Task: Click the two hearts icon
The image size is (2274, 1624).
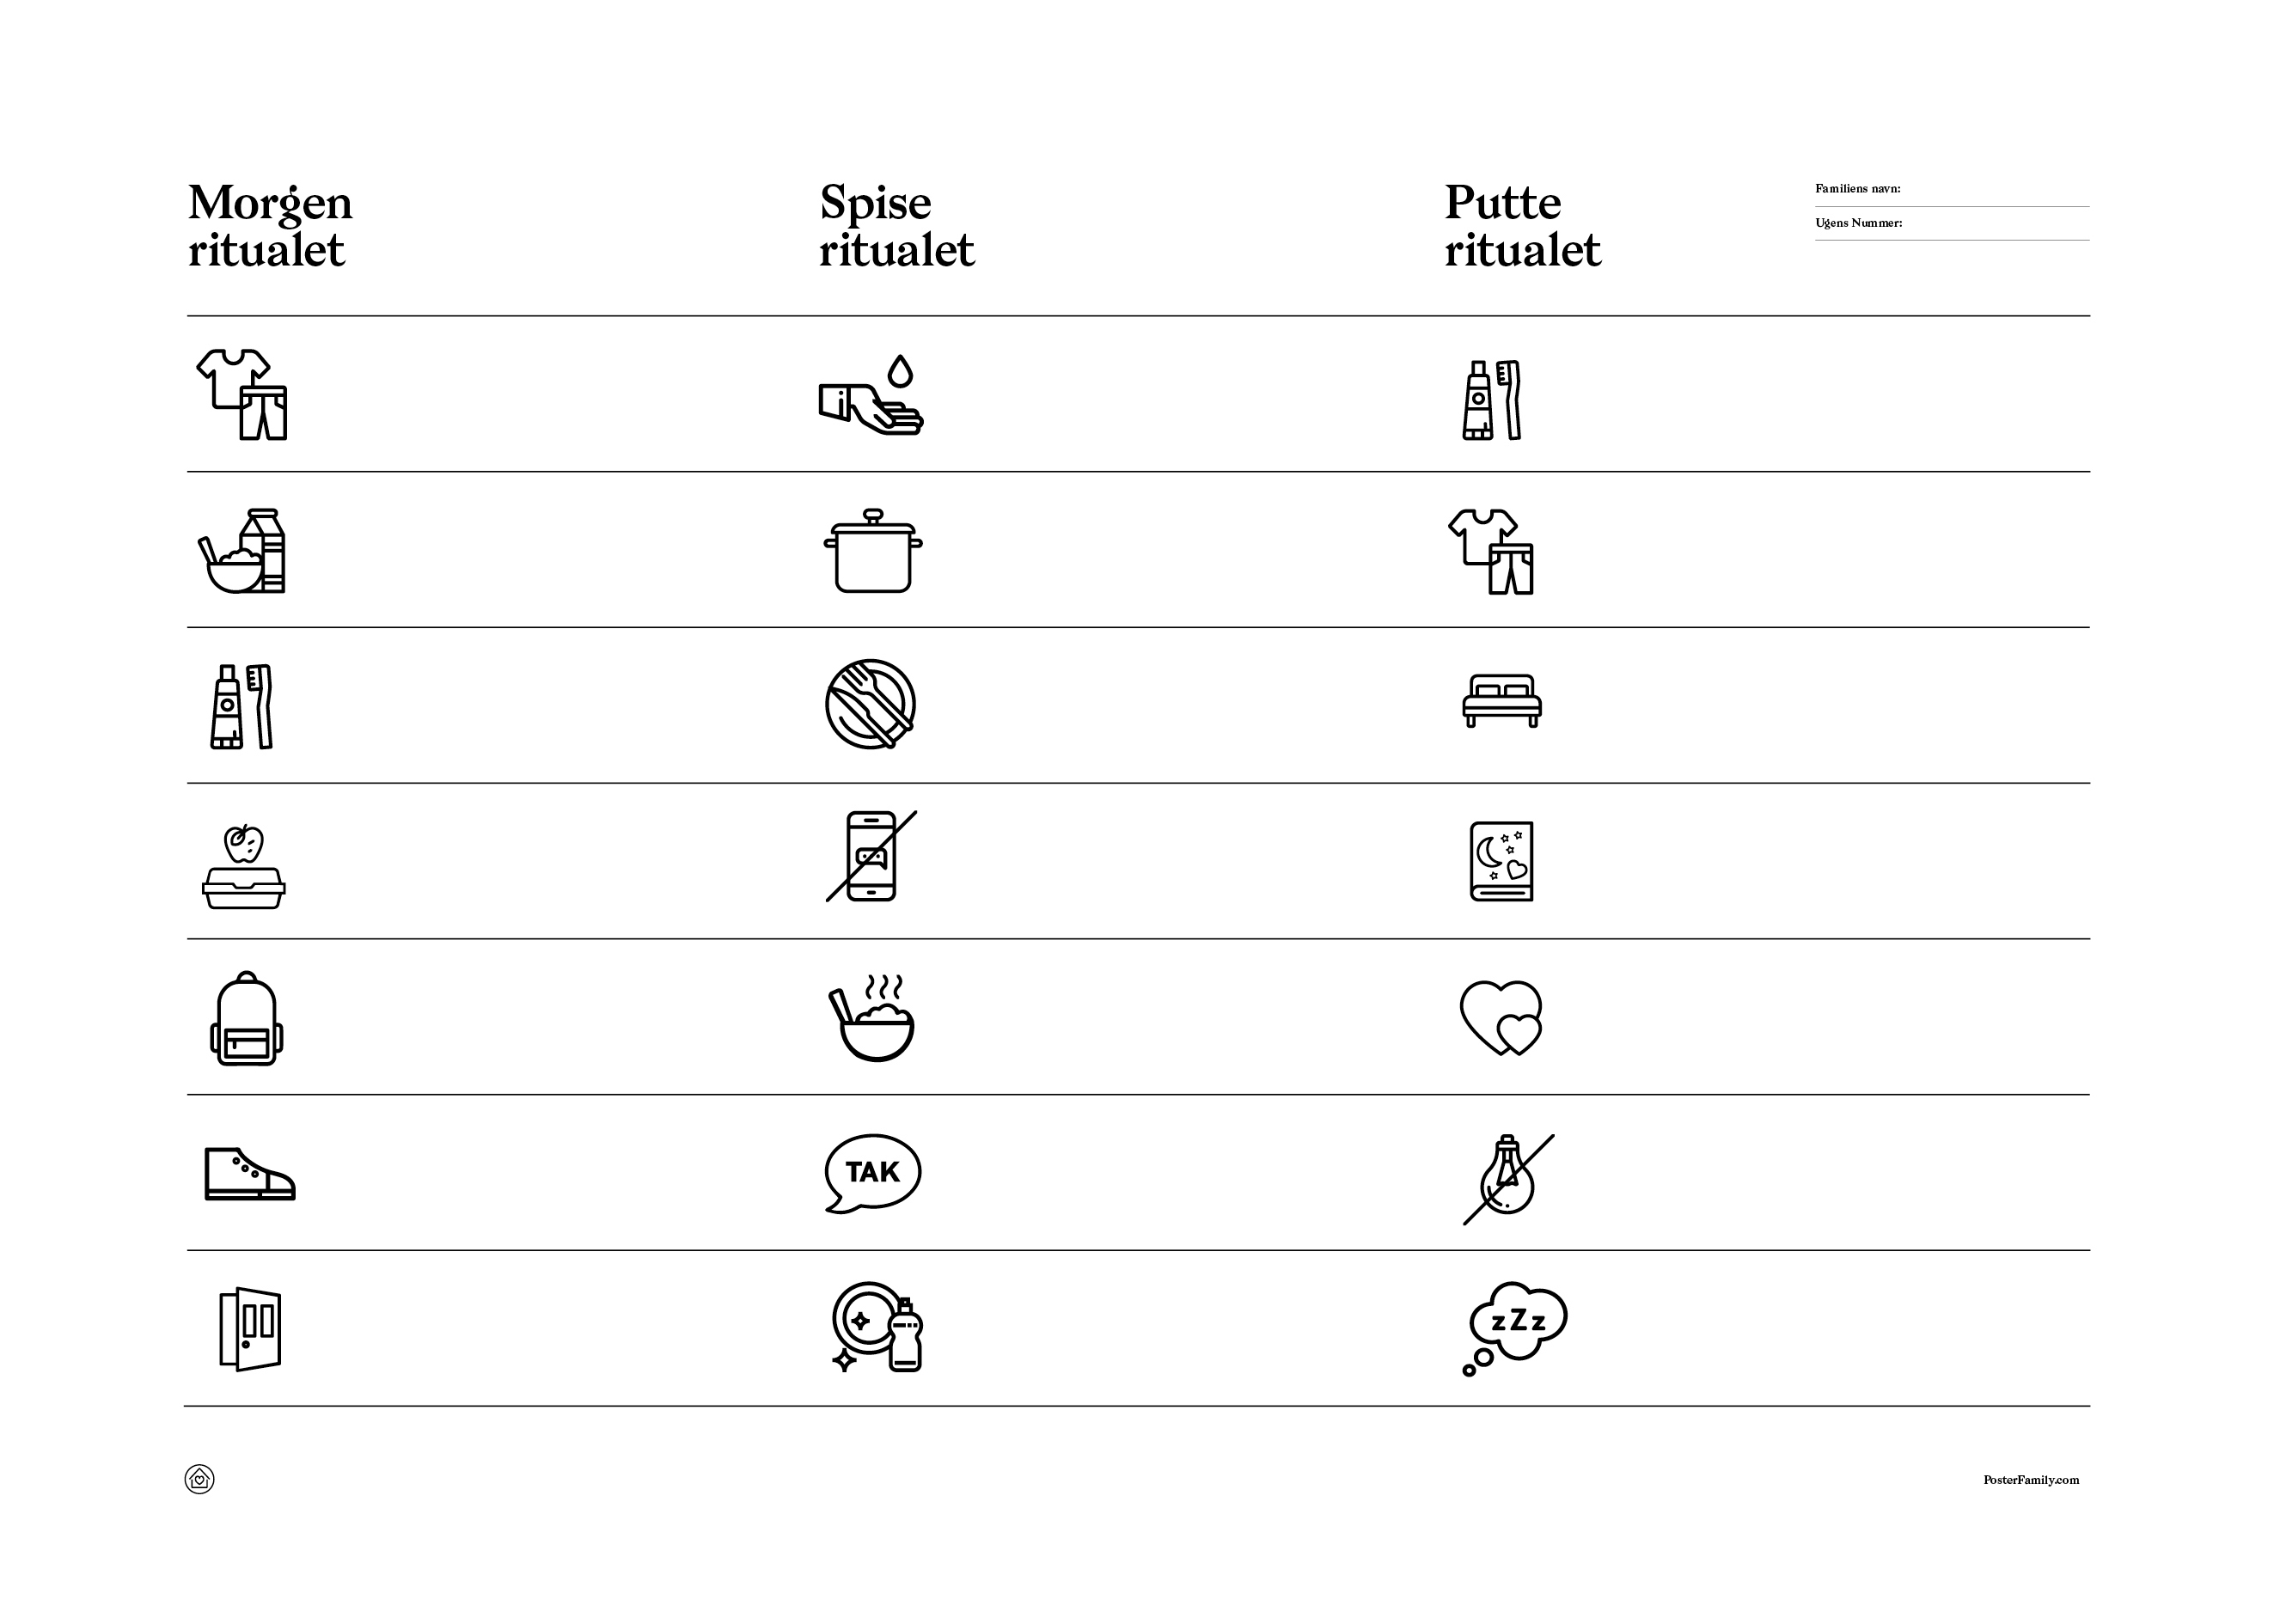Action: [1501, 1018]
